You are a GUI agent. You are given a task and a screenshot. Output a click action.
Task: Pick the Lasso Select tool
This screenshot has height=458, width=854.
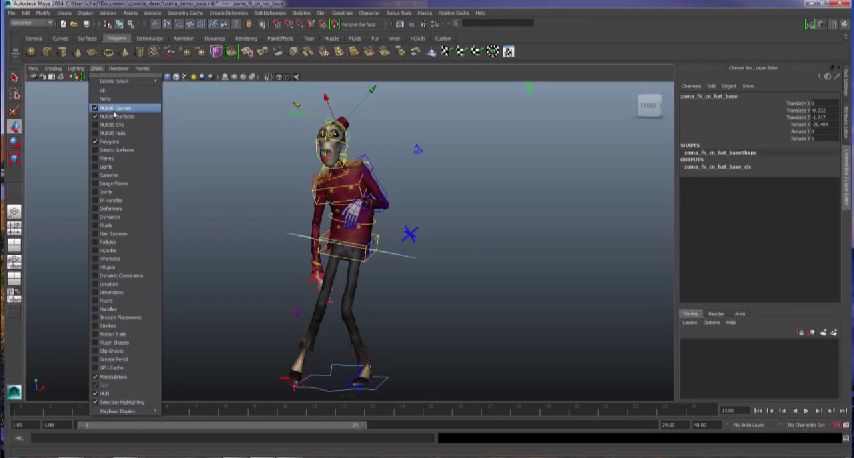tap(14, 94)
